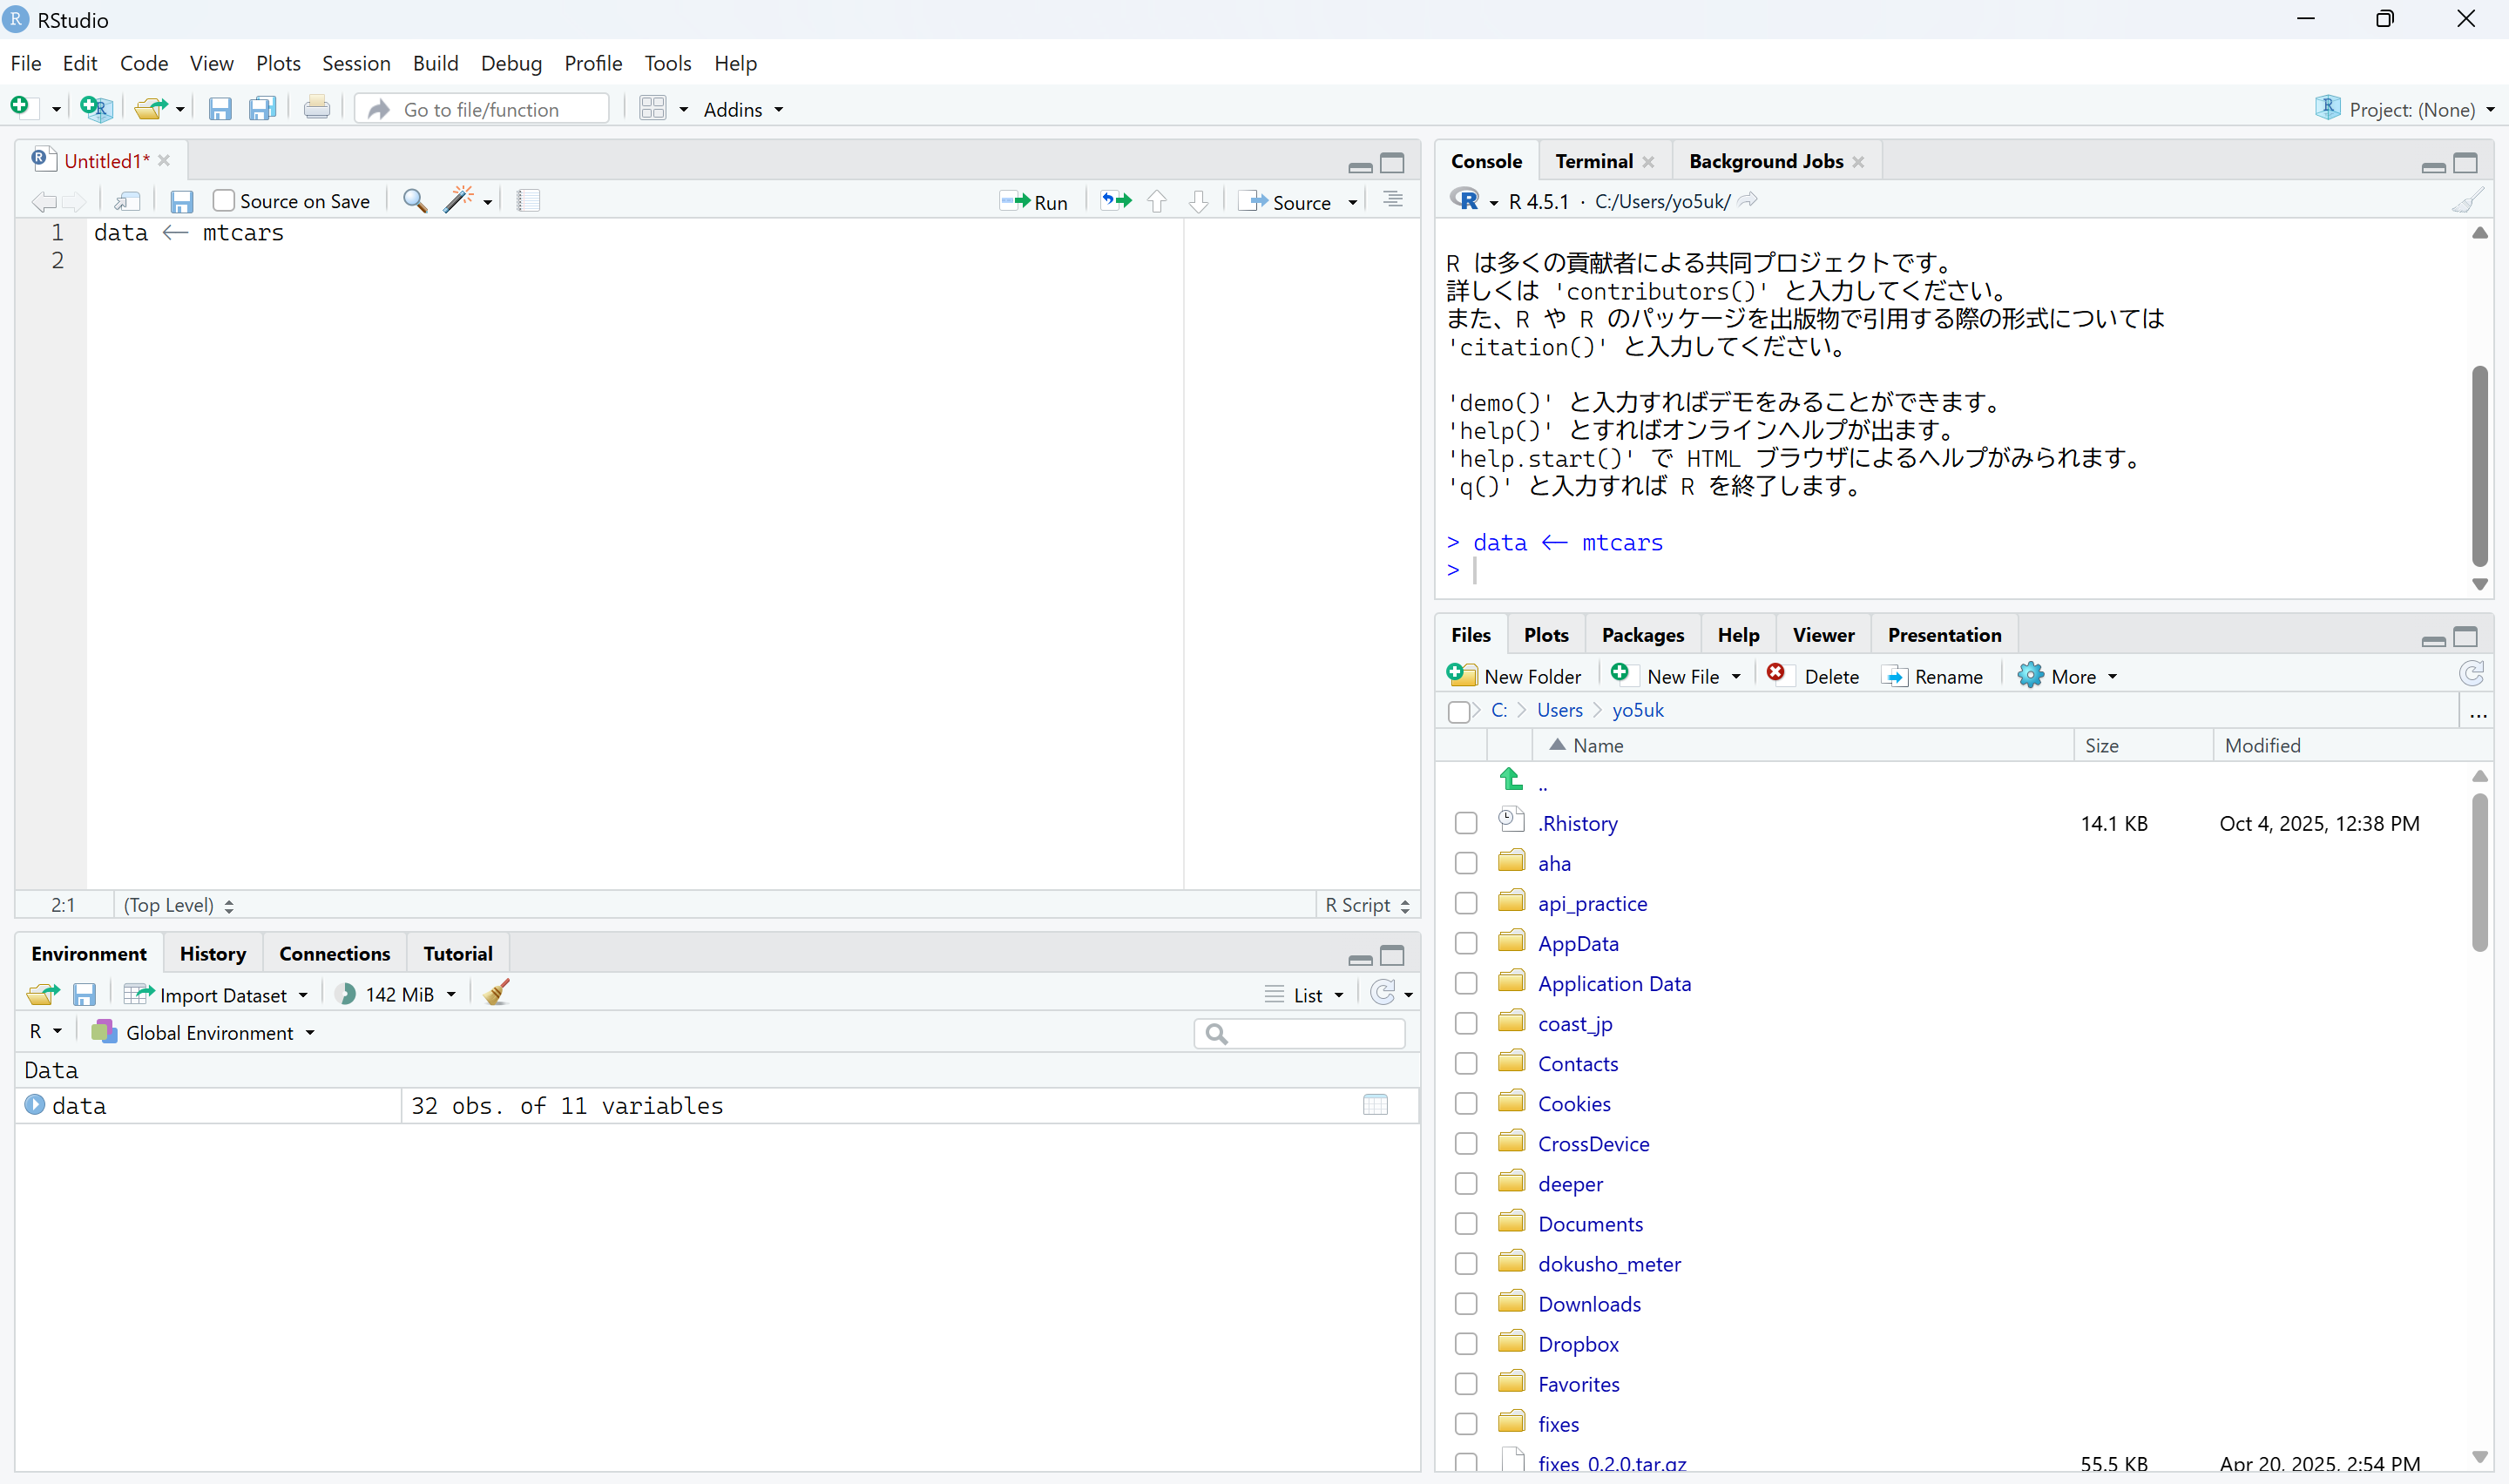
Task: Click the code tools magic wand icon
Action: pyautogui.click(x=459, y=201)
